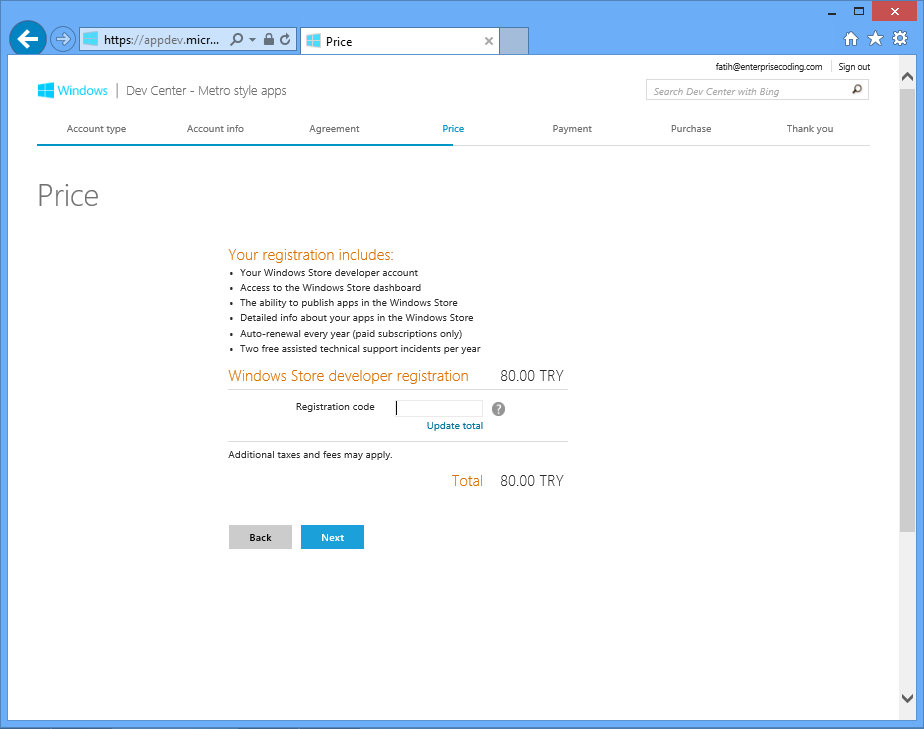Click the security lock icon
Viewport: 924px width, 729px height.
tap(269, 39)
